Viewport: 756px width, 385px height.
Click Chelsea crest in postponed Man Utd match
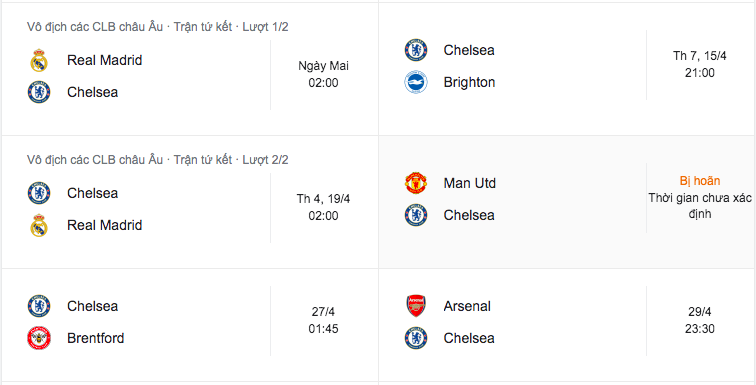point(416,215)
